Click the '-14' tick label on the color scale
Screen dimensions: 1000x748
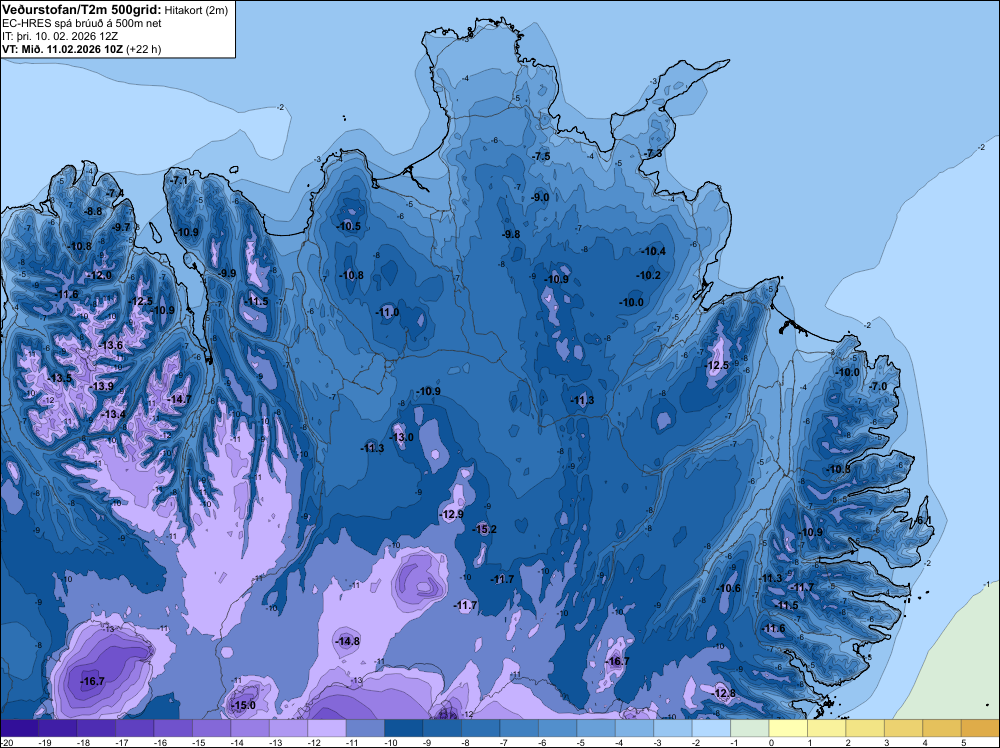pyautogui.click(x=237, y=742)
